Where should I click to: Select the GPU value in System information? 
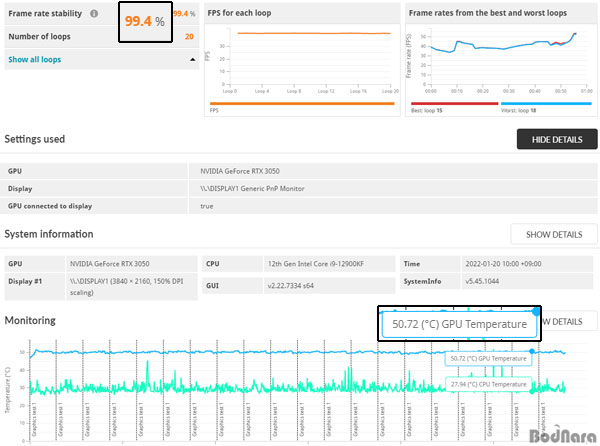(109, 264)
